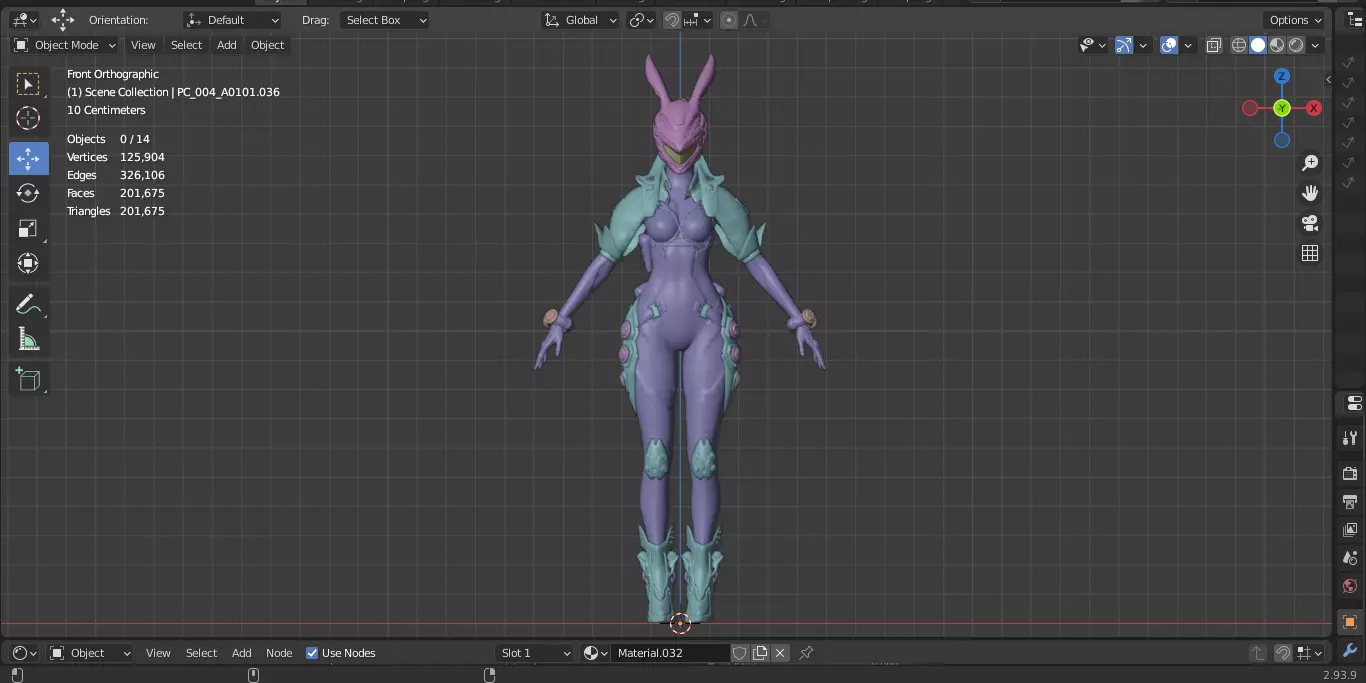The image size is (1366, 683).
Task: Click the red X axis on gizmo
Action: tap(1314, 108)
